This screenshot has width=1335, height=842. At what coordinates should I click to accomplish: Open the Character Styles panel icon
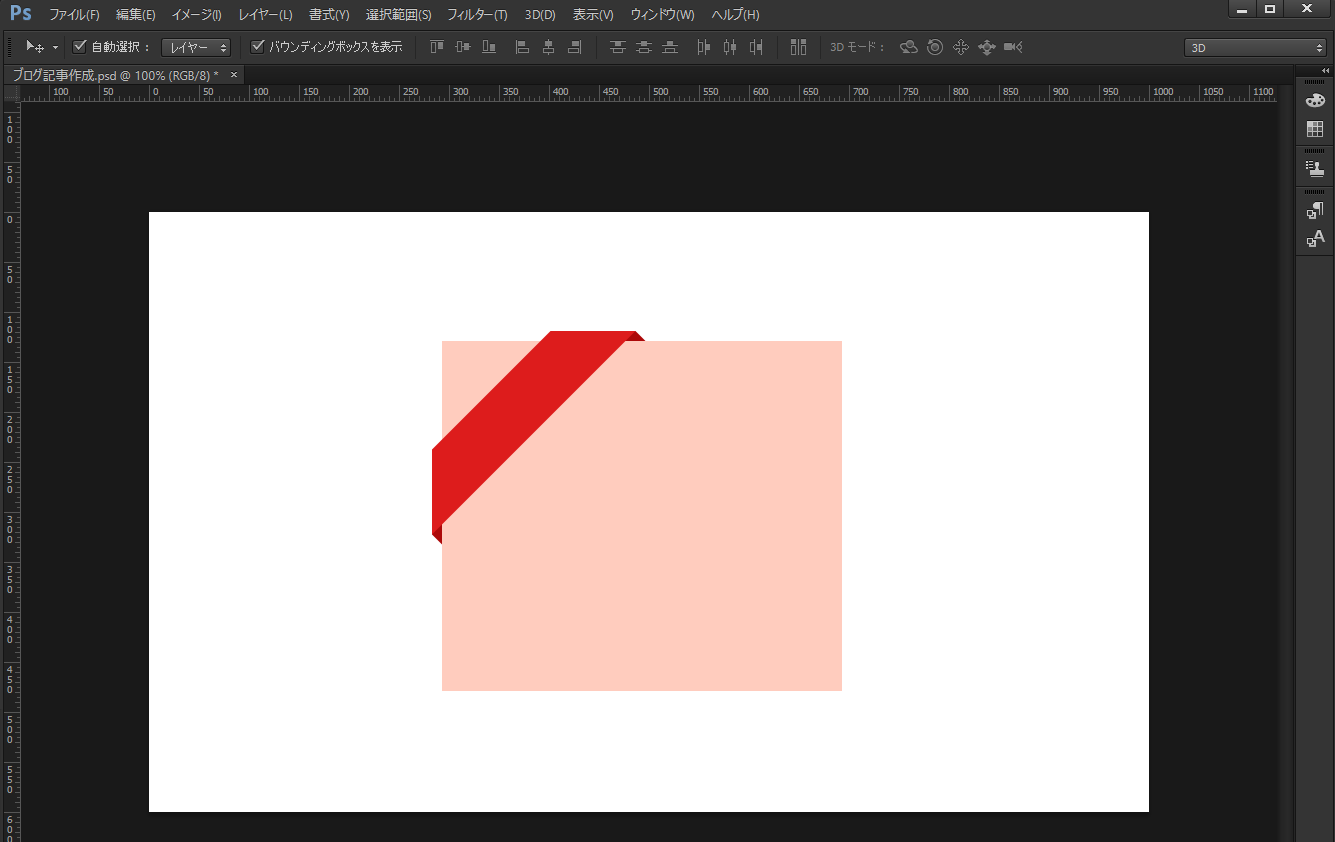[1315, 239]
